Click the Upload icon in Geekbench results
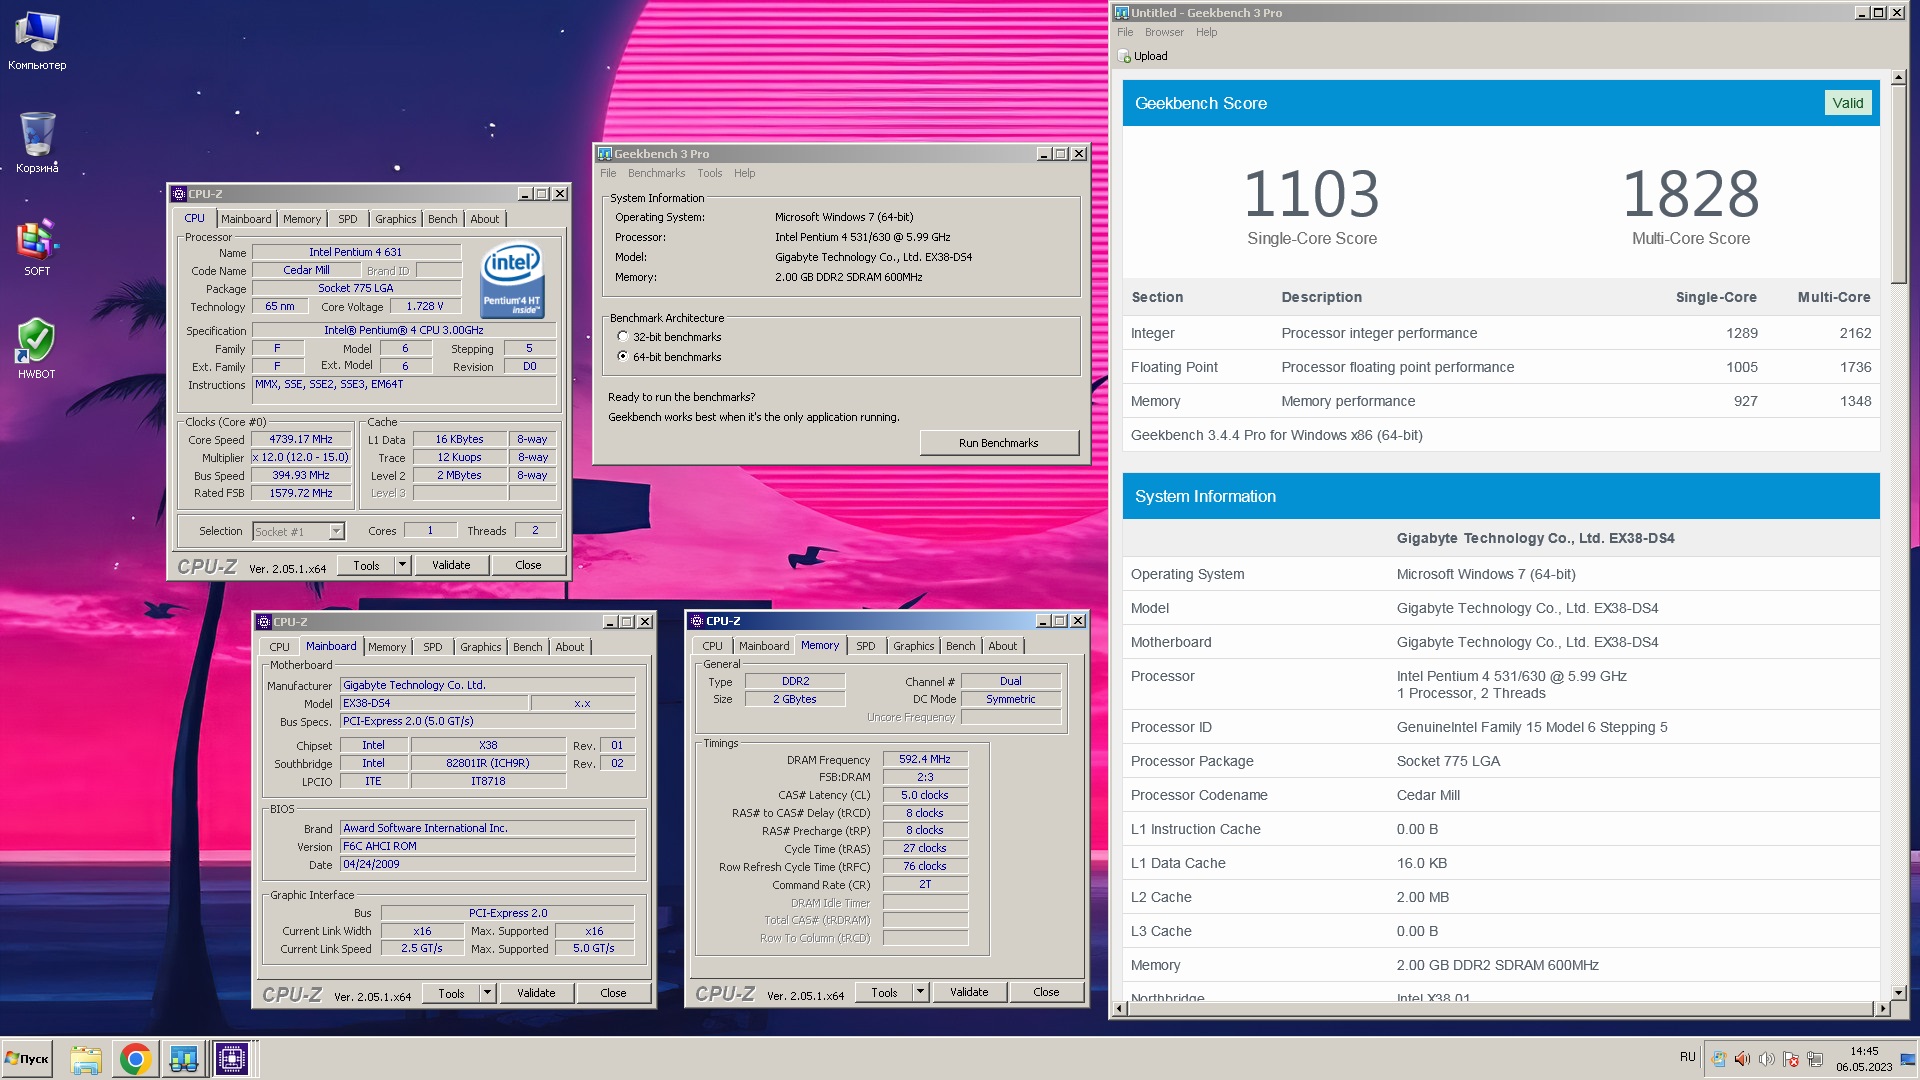Viewport: 1920px width, 1080px height. [1125, 56]
